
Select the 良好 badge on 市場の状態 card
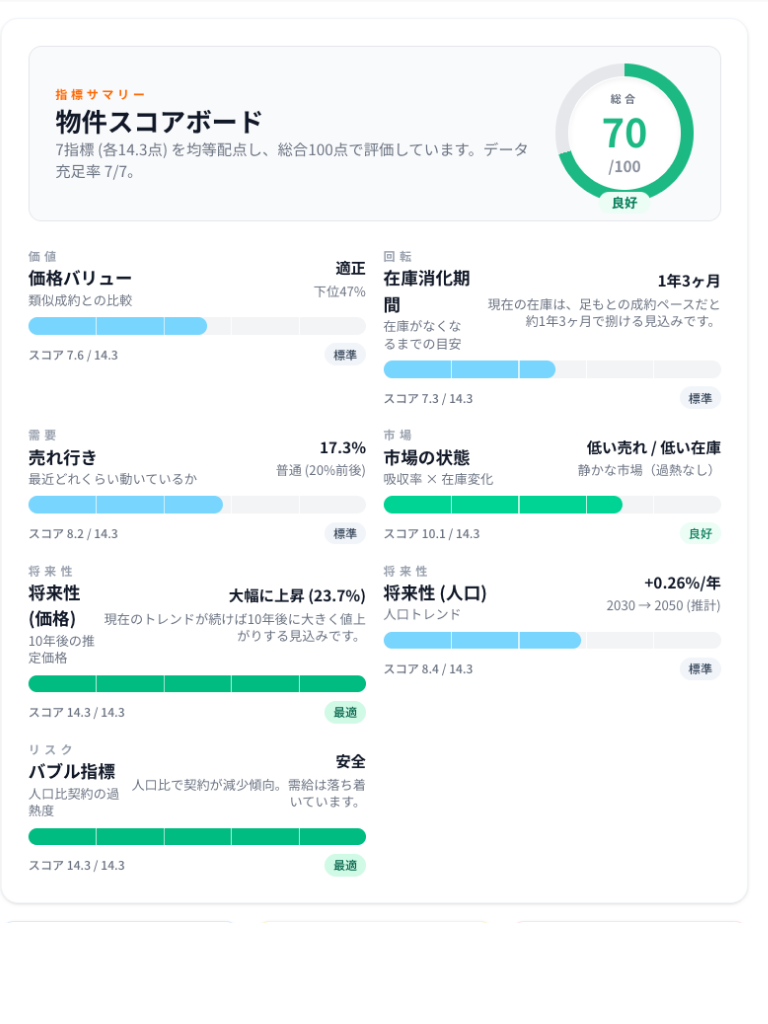click(x=700, y=533)
